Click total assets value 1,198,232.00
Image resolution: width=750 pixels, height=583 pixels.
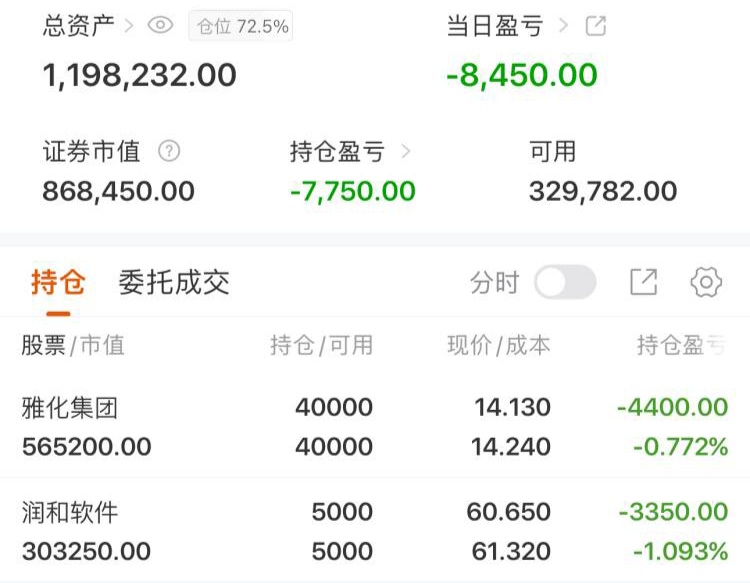[x=139, y=76]
